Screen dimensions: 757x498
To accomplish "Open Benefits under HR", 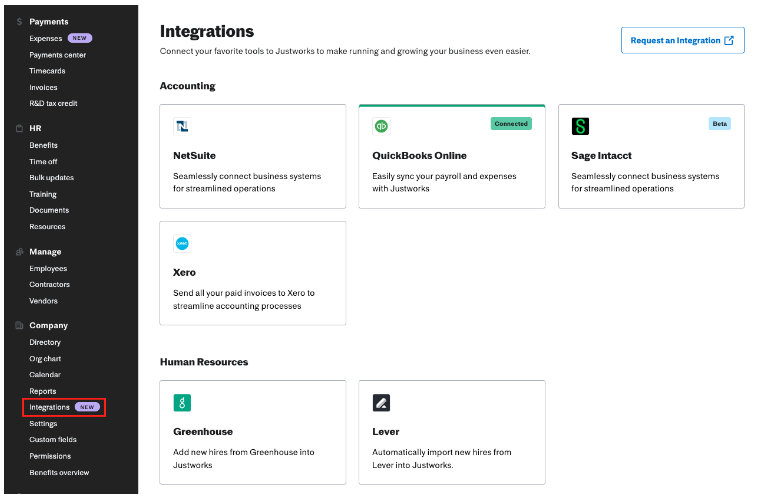I will [43, 145].
